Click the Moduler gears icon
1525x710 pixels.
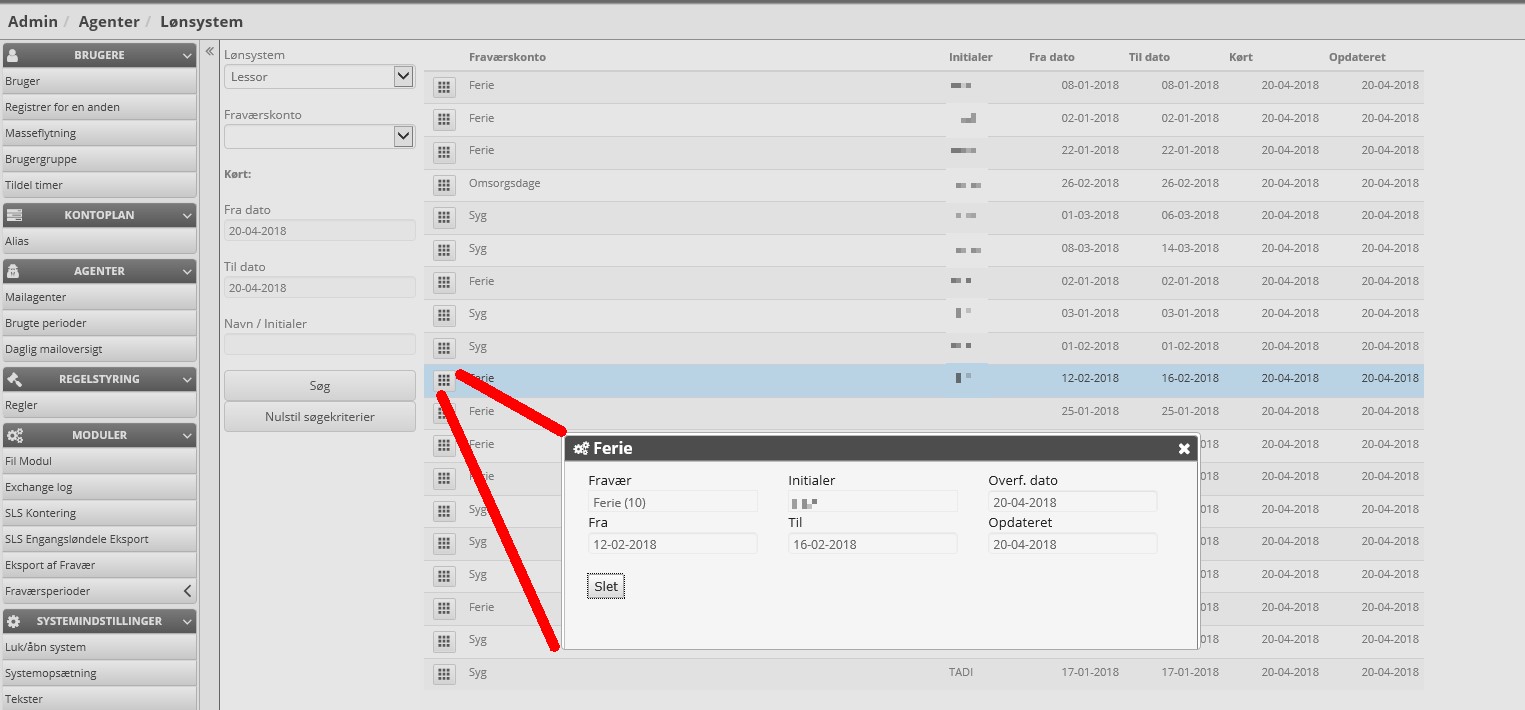[14, 435]
